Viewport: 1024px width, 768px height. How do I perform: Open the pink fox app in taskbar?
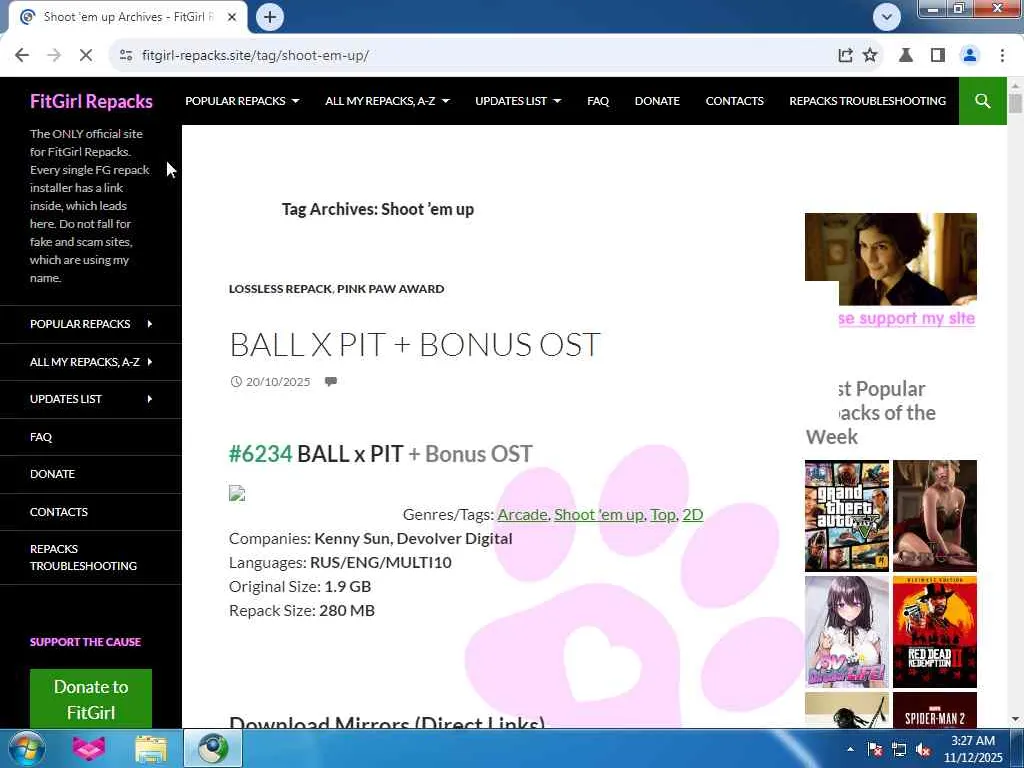[x=89, y=749]
